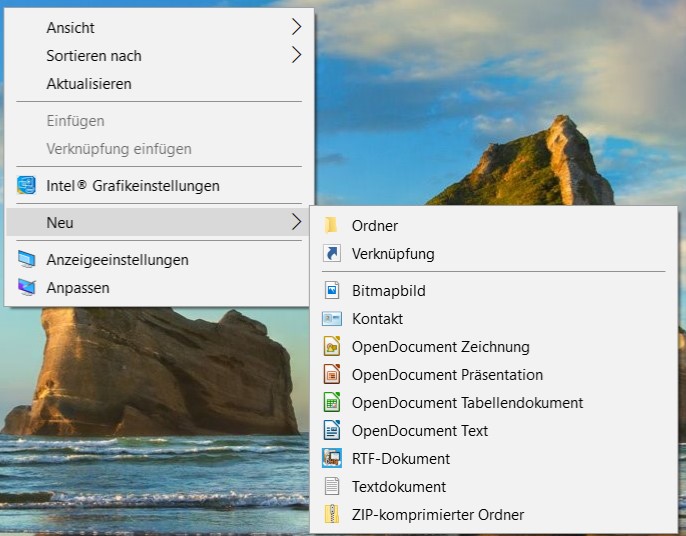
Task: Select Verknüpfung einfügen entry
Action: (x=159, y=149)
